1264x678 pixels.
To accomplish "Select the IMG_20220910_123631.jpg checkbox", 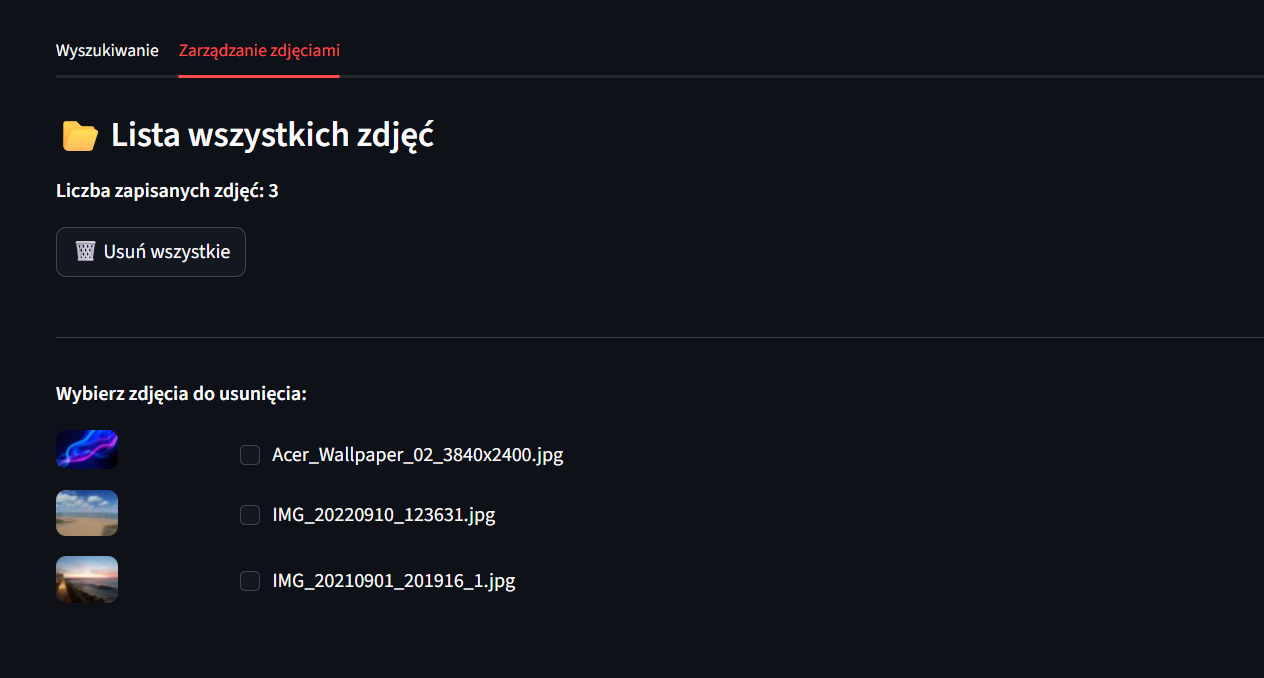I will [250, 516].
